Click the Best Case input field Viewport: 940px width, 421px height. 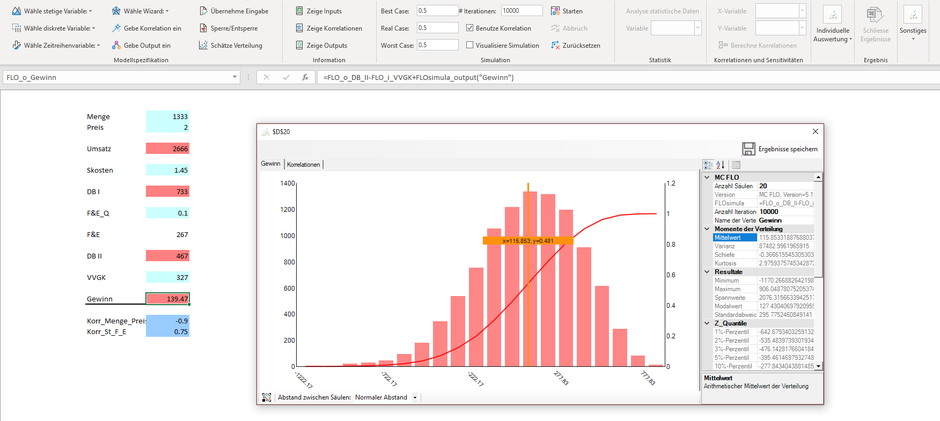[x=437, y=11]
